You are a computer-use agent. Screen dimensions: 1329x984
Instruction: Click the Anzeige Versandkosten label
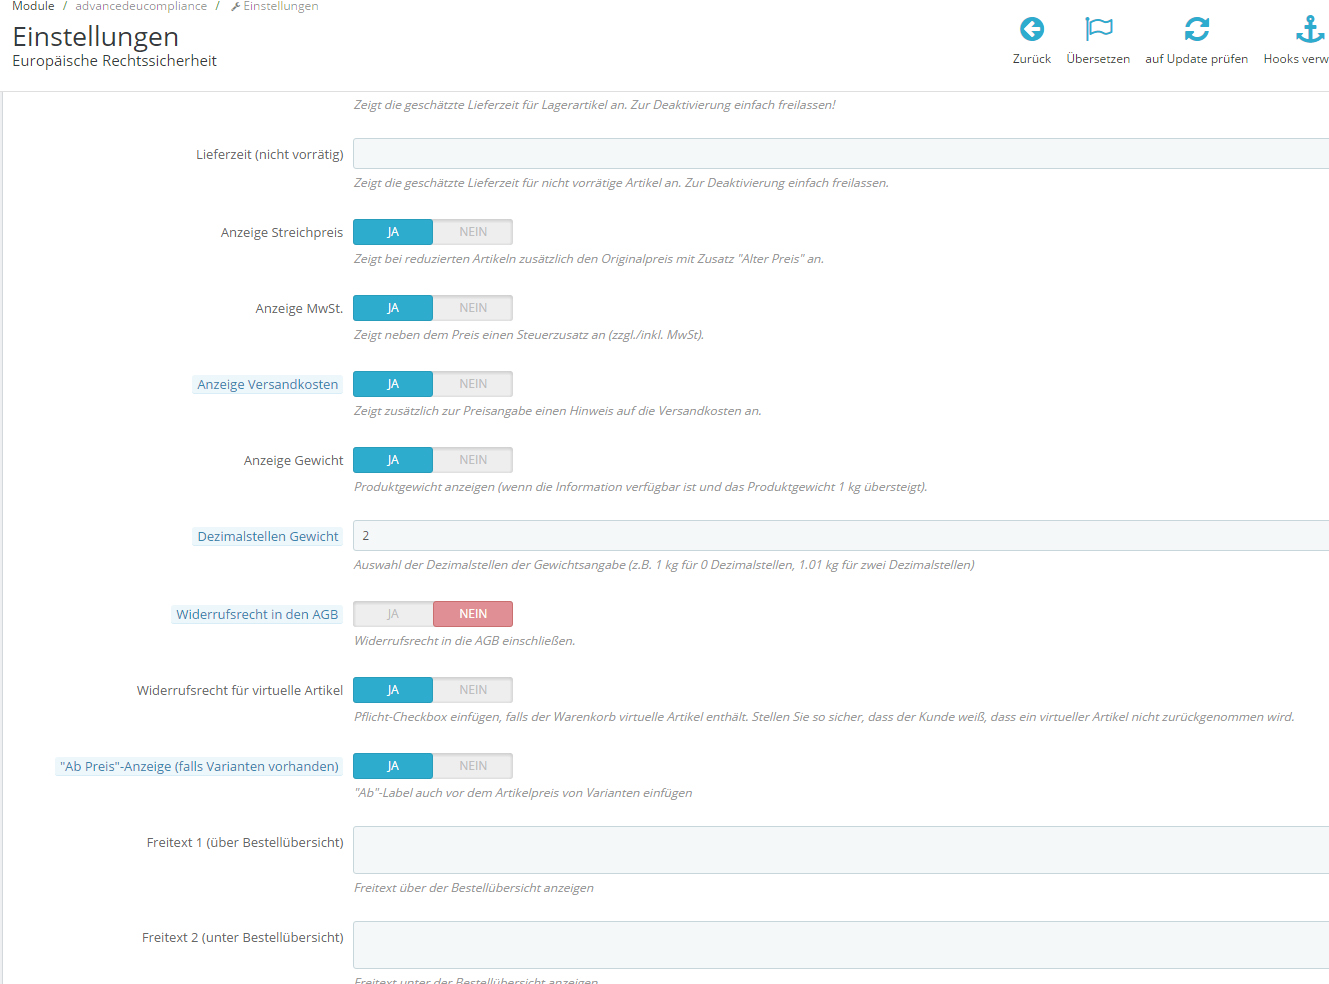[x=268, y=384]
